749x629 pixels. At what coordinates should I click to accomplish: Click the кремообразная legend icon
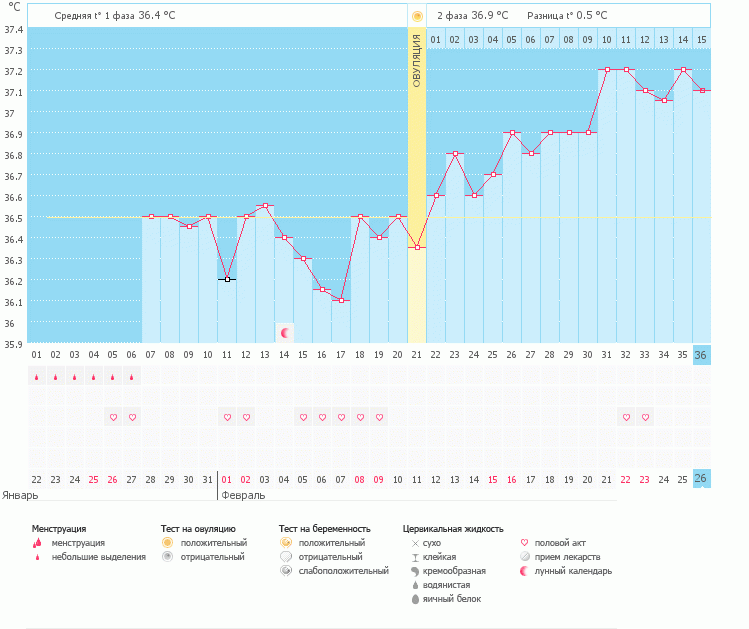pyautogui.click(x=415, y=571)
